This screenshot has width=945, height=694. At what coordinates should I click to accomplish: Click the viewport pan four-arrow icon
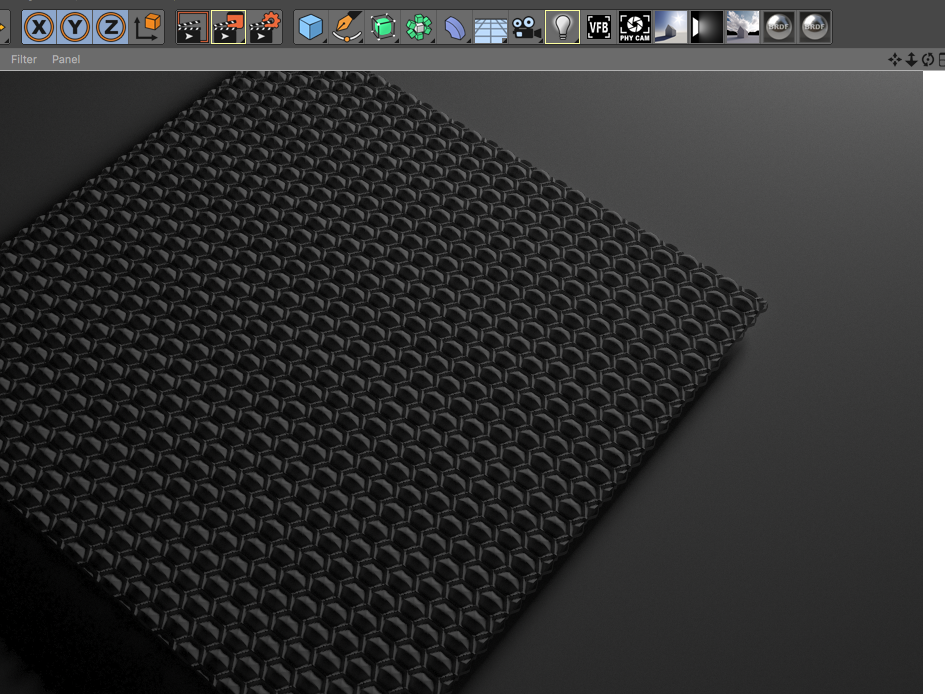[895, 60]
